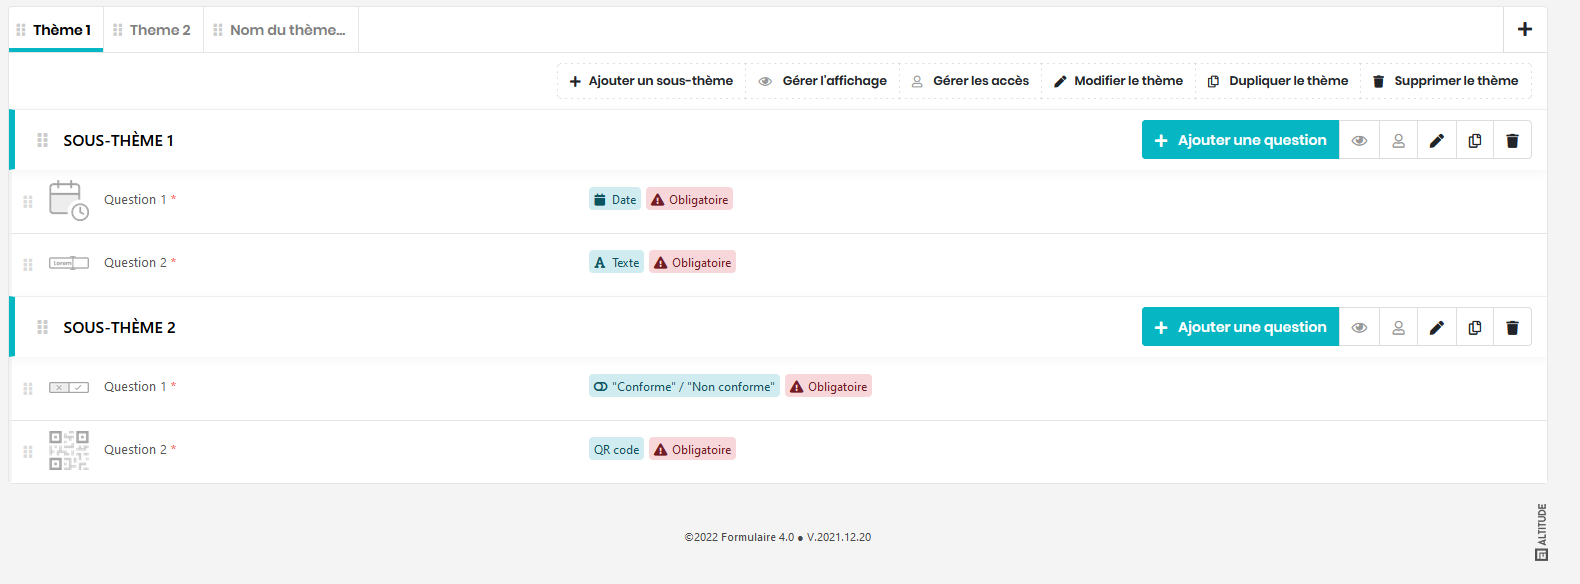Toggle visibility eye icon for SOUS-THÈME 1

coord(1359,141)
